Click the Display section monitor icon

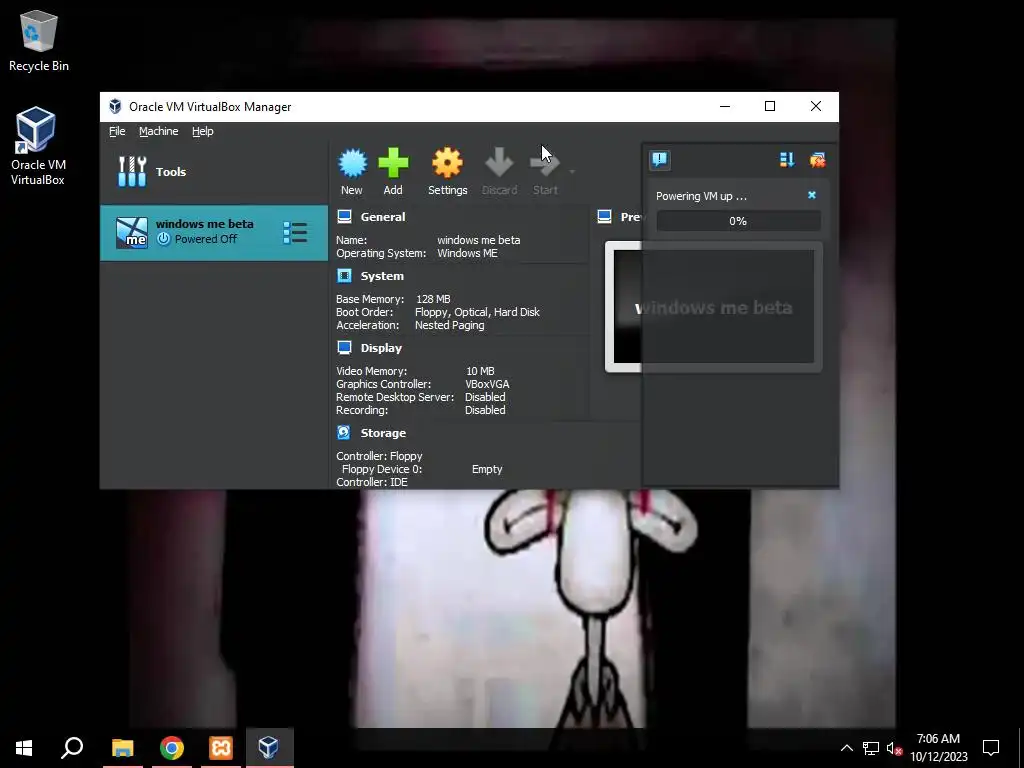click(x=344, y=347)
